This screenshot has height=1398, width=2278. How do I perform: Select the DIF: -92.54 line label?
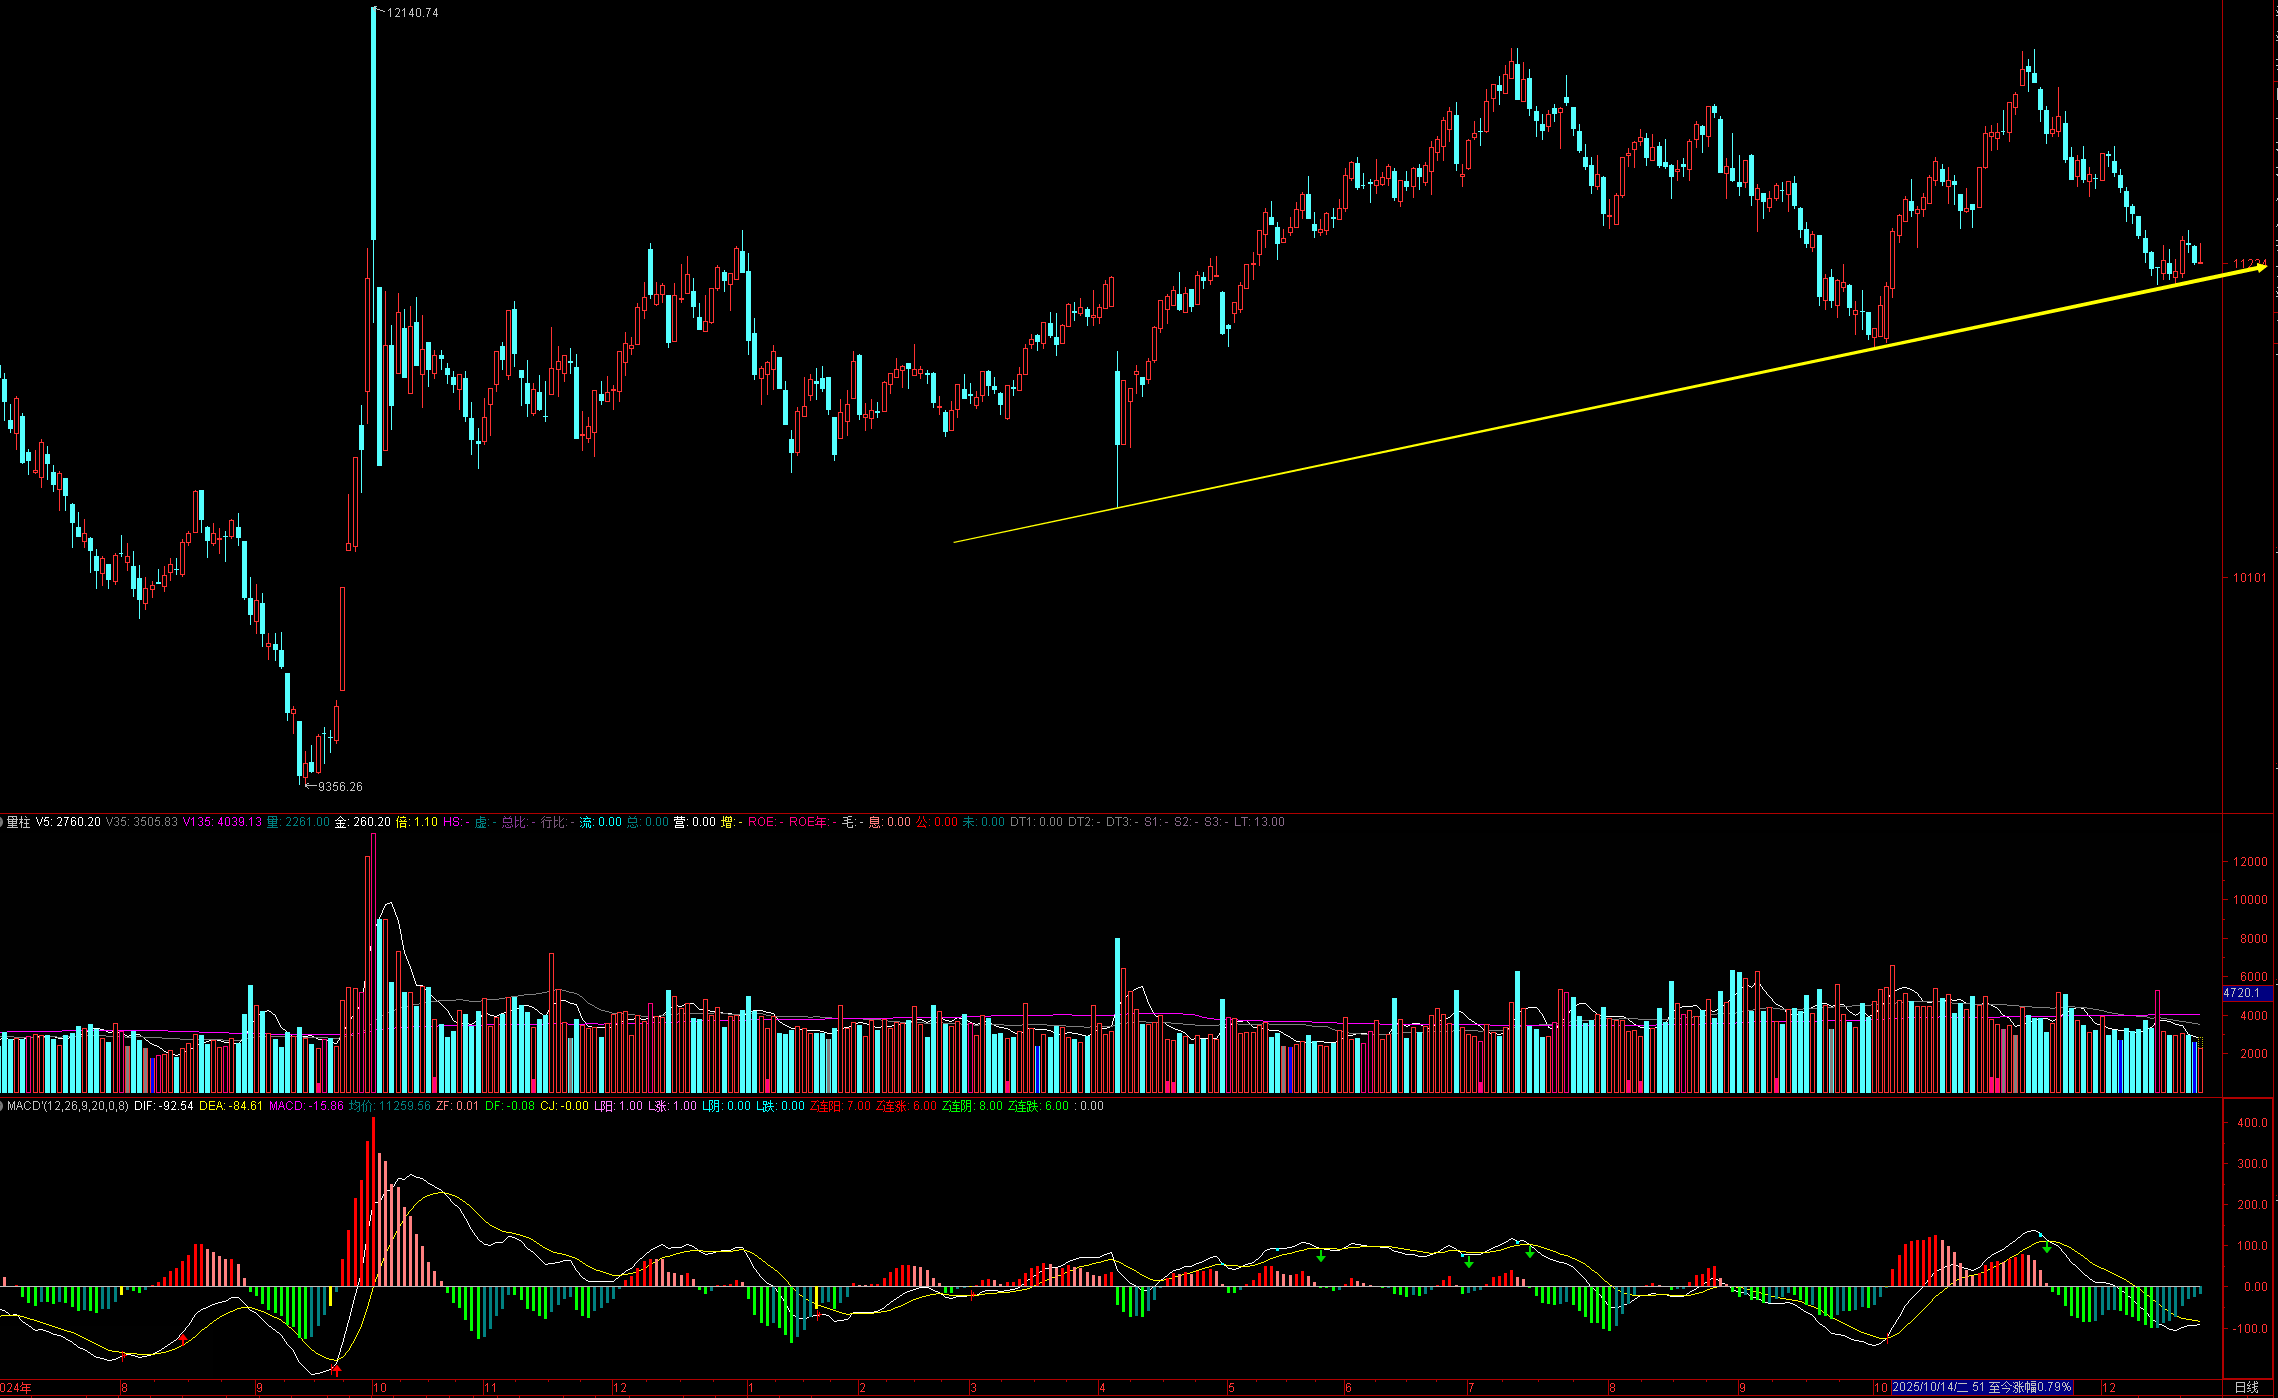point(163,1106)
